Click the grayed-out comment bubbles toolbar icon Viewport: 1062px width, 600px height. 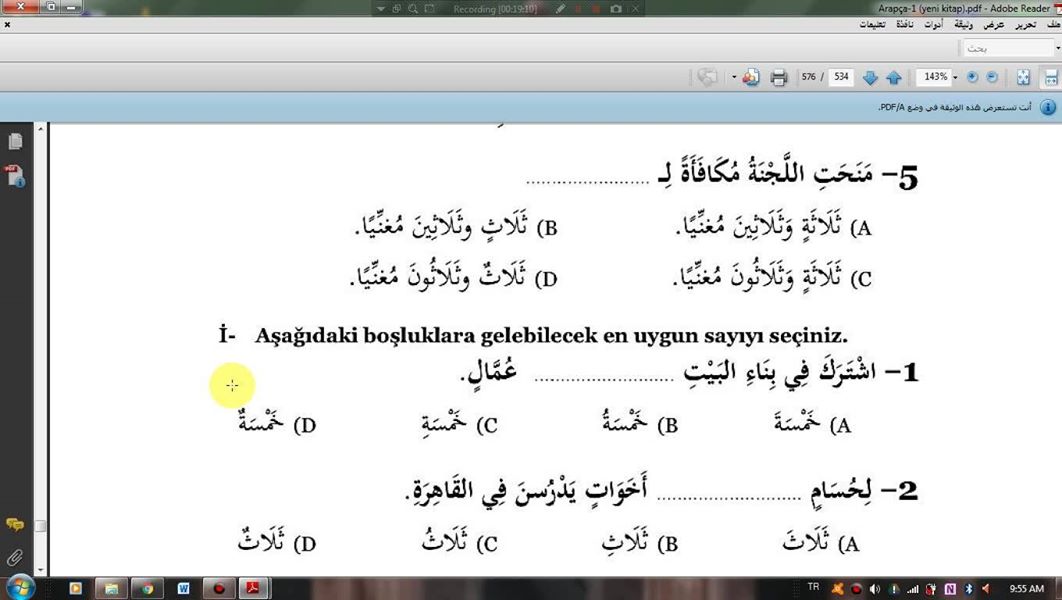[x=707, y=78]
